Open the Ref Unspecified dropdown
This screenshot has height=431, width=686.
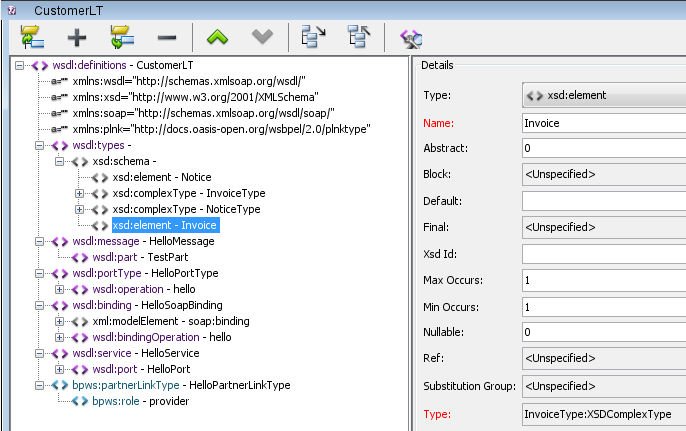(604, 358)
